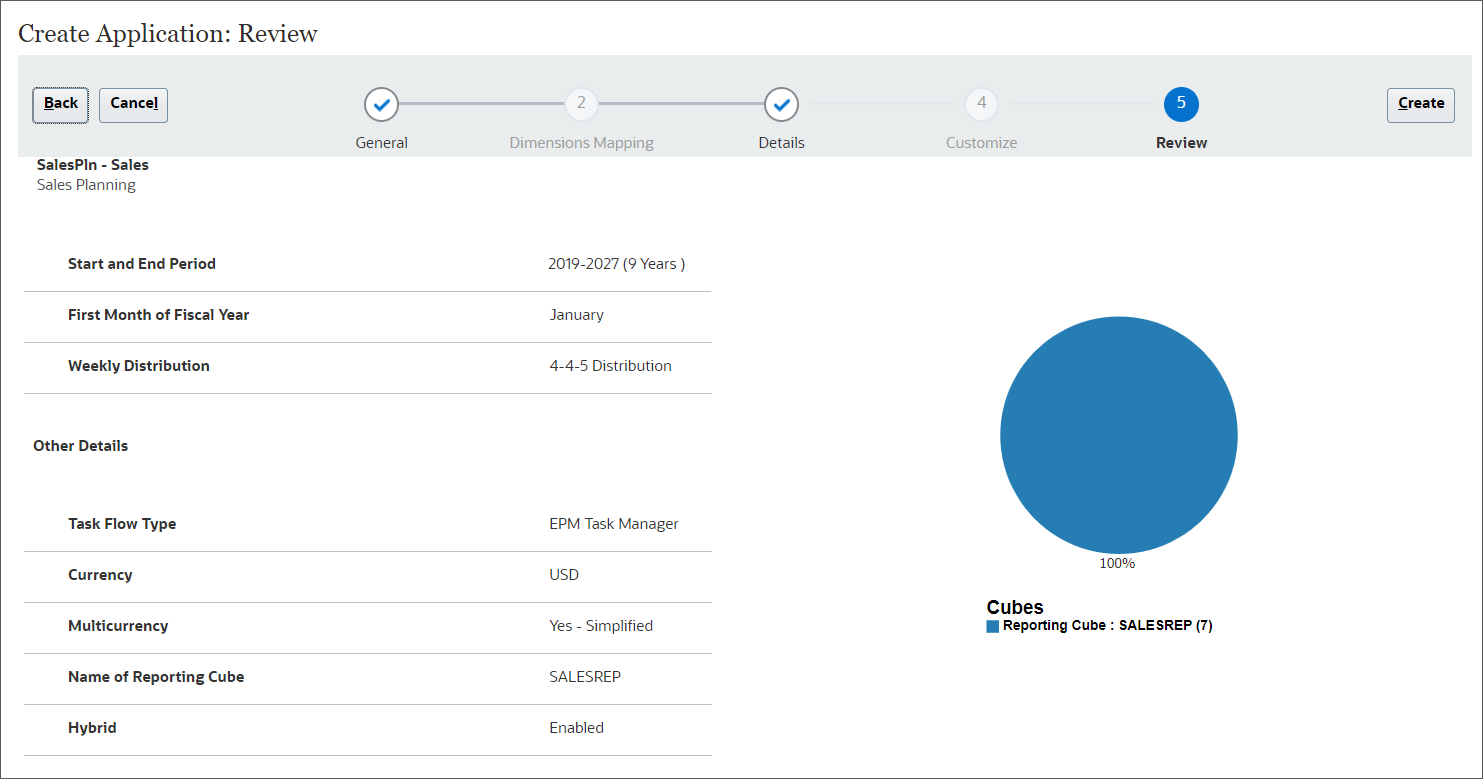Open the Dimensions Mapping step circle numbered 2
Image resolution: width=1483 pixels, height=779 pixels.
[x=581, y=104]
